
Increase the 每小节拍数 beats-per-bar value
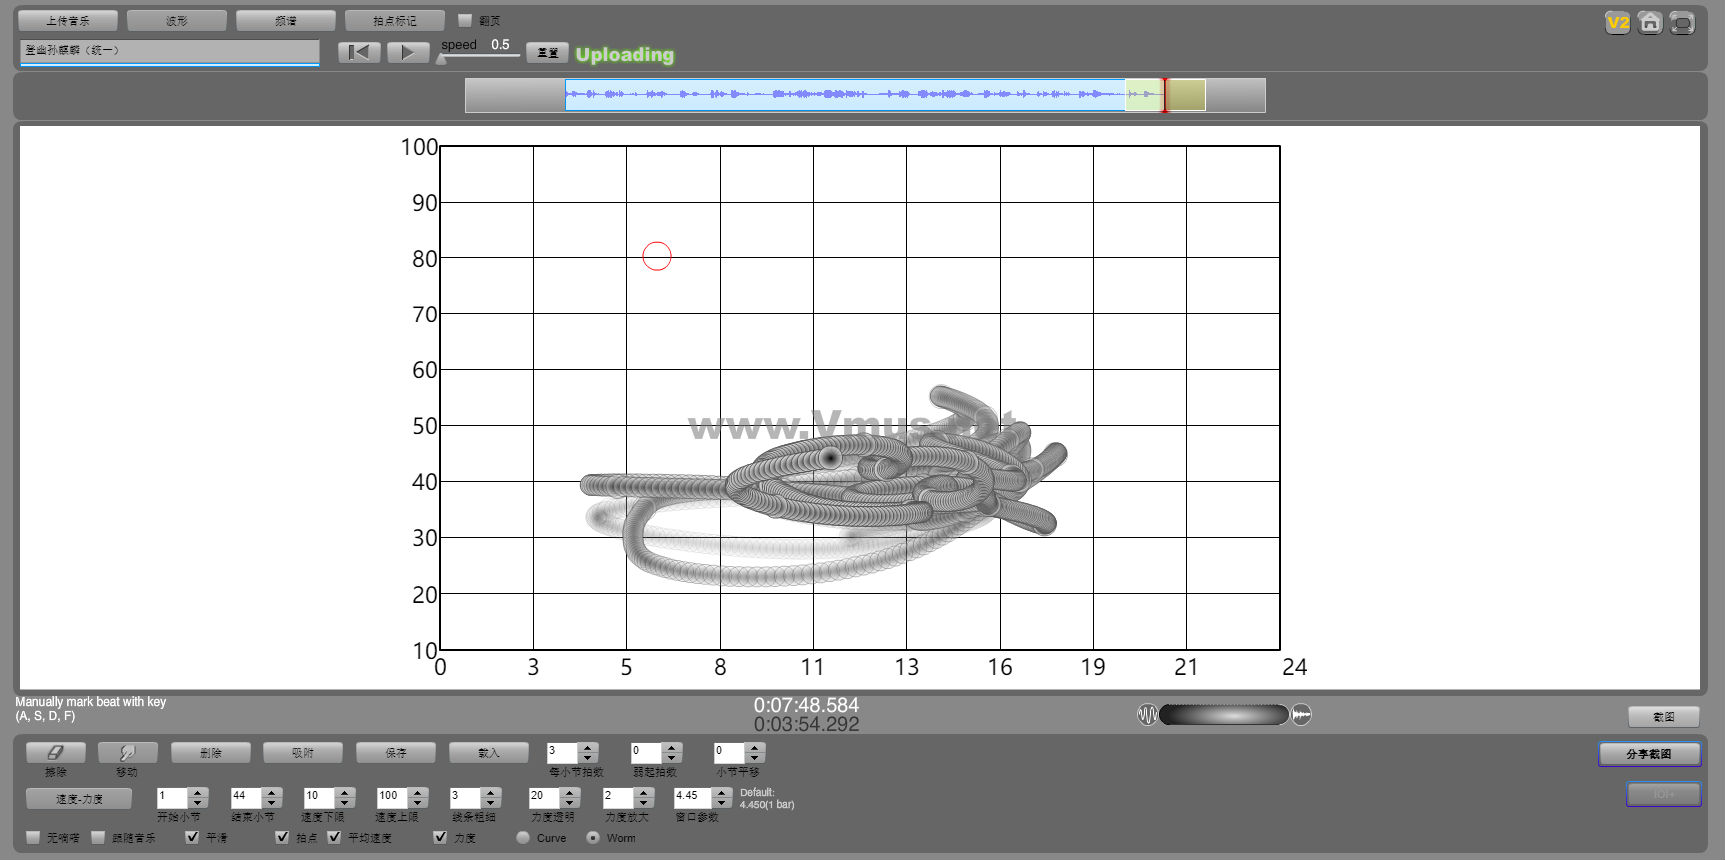pos(588,747)
